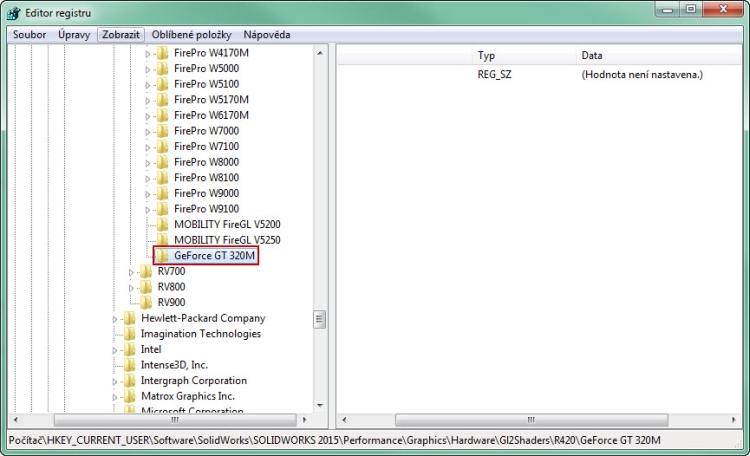Expand the FirePro W5170M key
Screen dimensions: 750x456
[x=148, y=101]
